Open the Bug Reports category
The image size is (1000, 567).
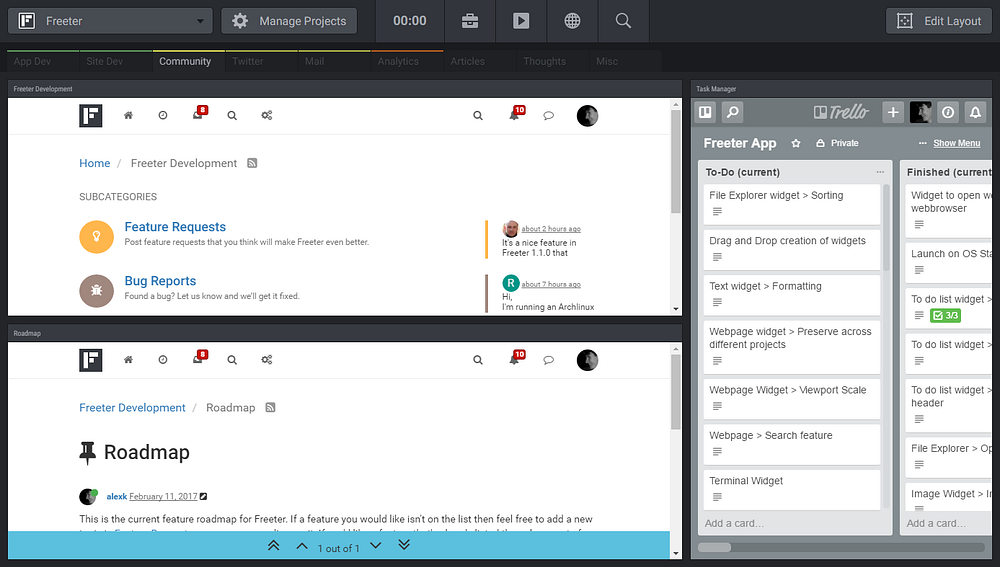pos(160,281)
